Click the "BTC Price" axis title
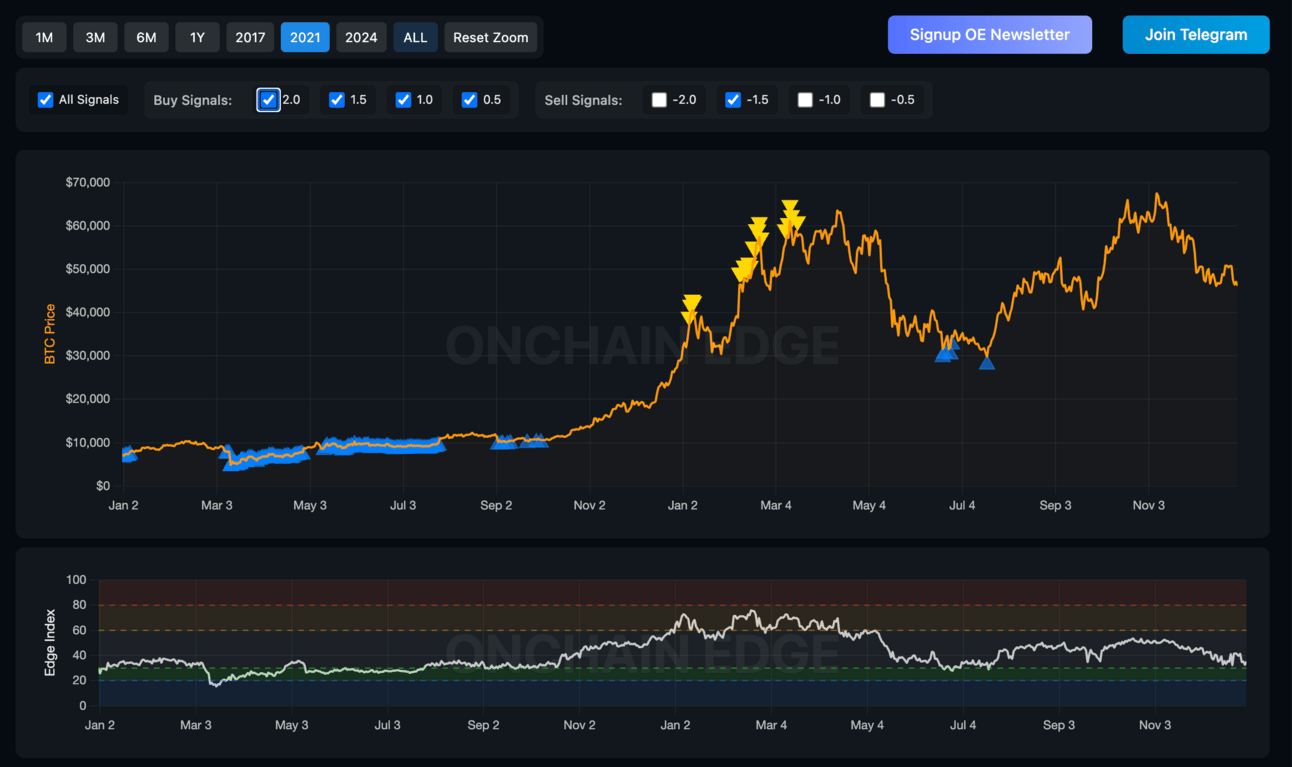 pyautogui.click(x=50, y=334)
